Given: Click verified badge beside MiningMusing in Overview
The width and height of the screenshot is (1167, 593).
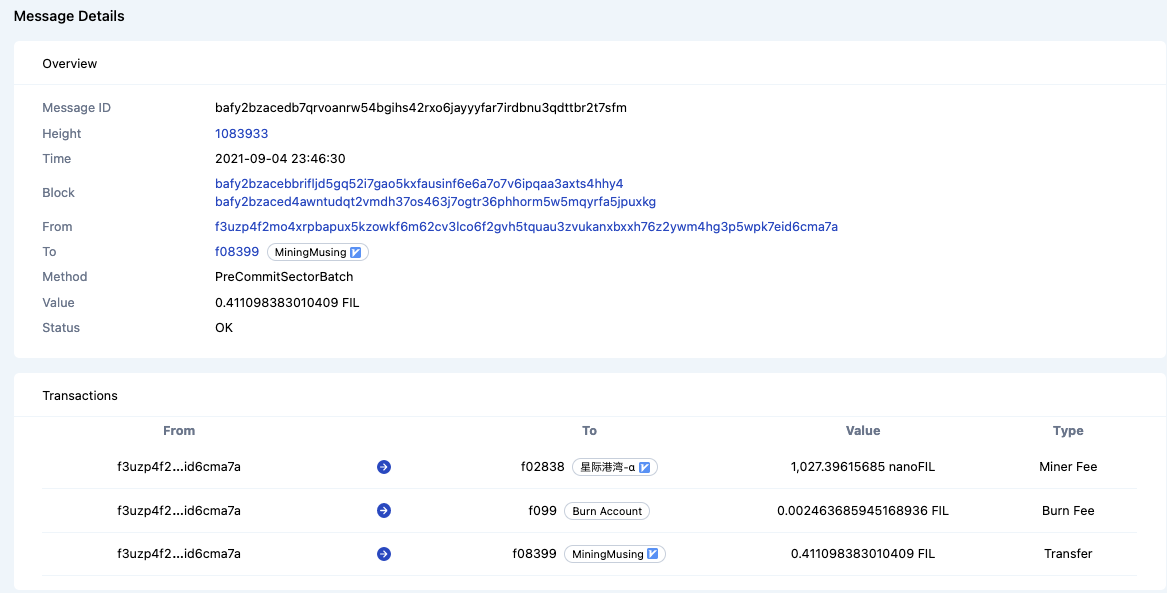Looking at the screenshot, I should tap(356, 252).
